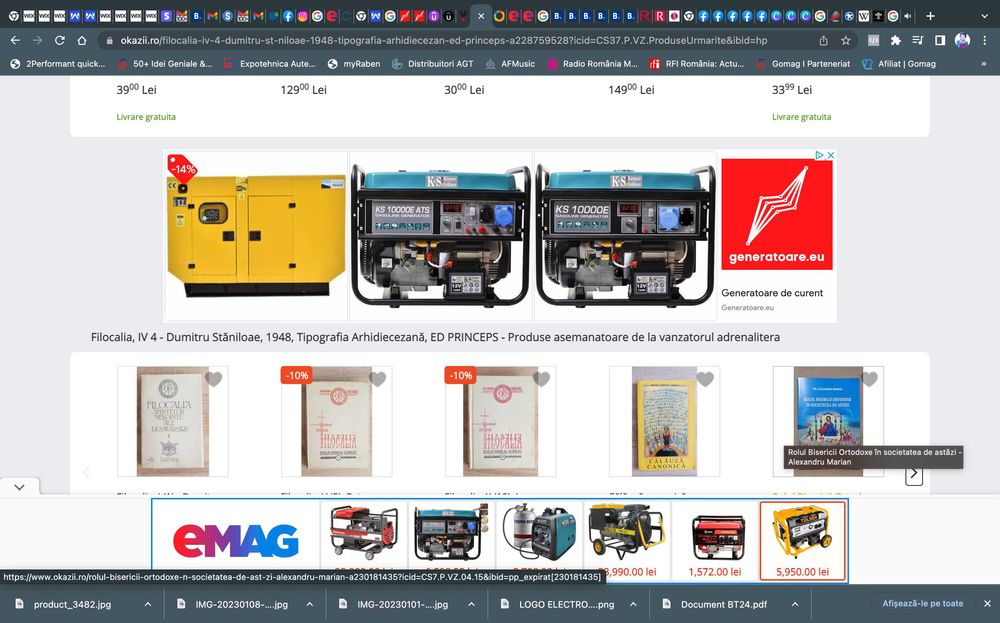Screen dimensions: 1000x623
Task: Open the 50+ Idei Geniale bookmark
Action: coord(165,64)
